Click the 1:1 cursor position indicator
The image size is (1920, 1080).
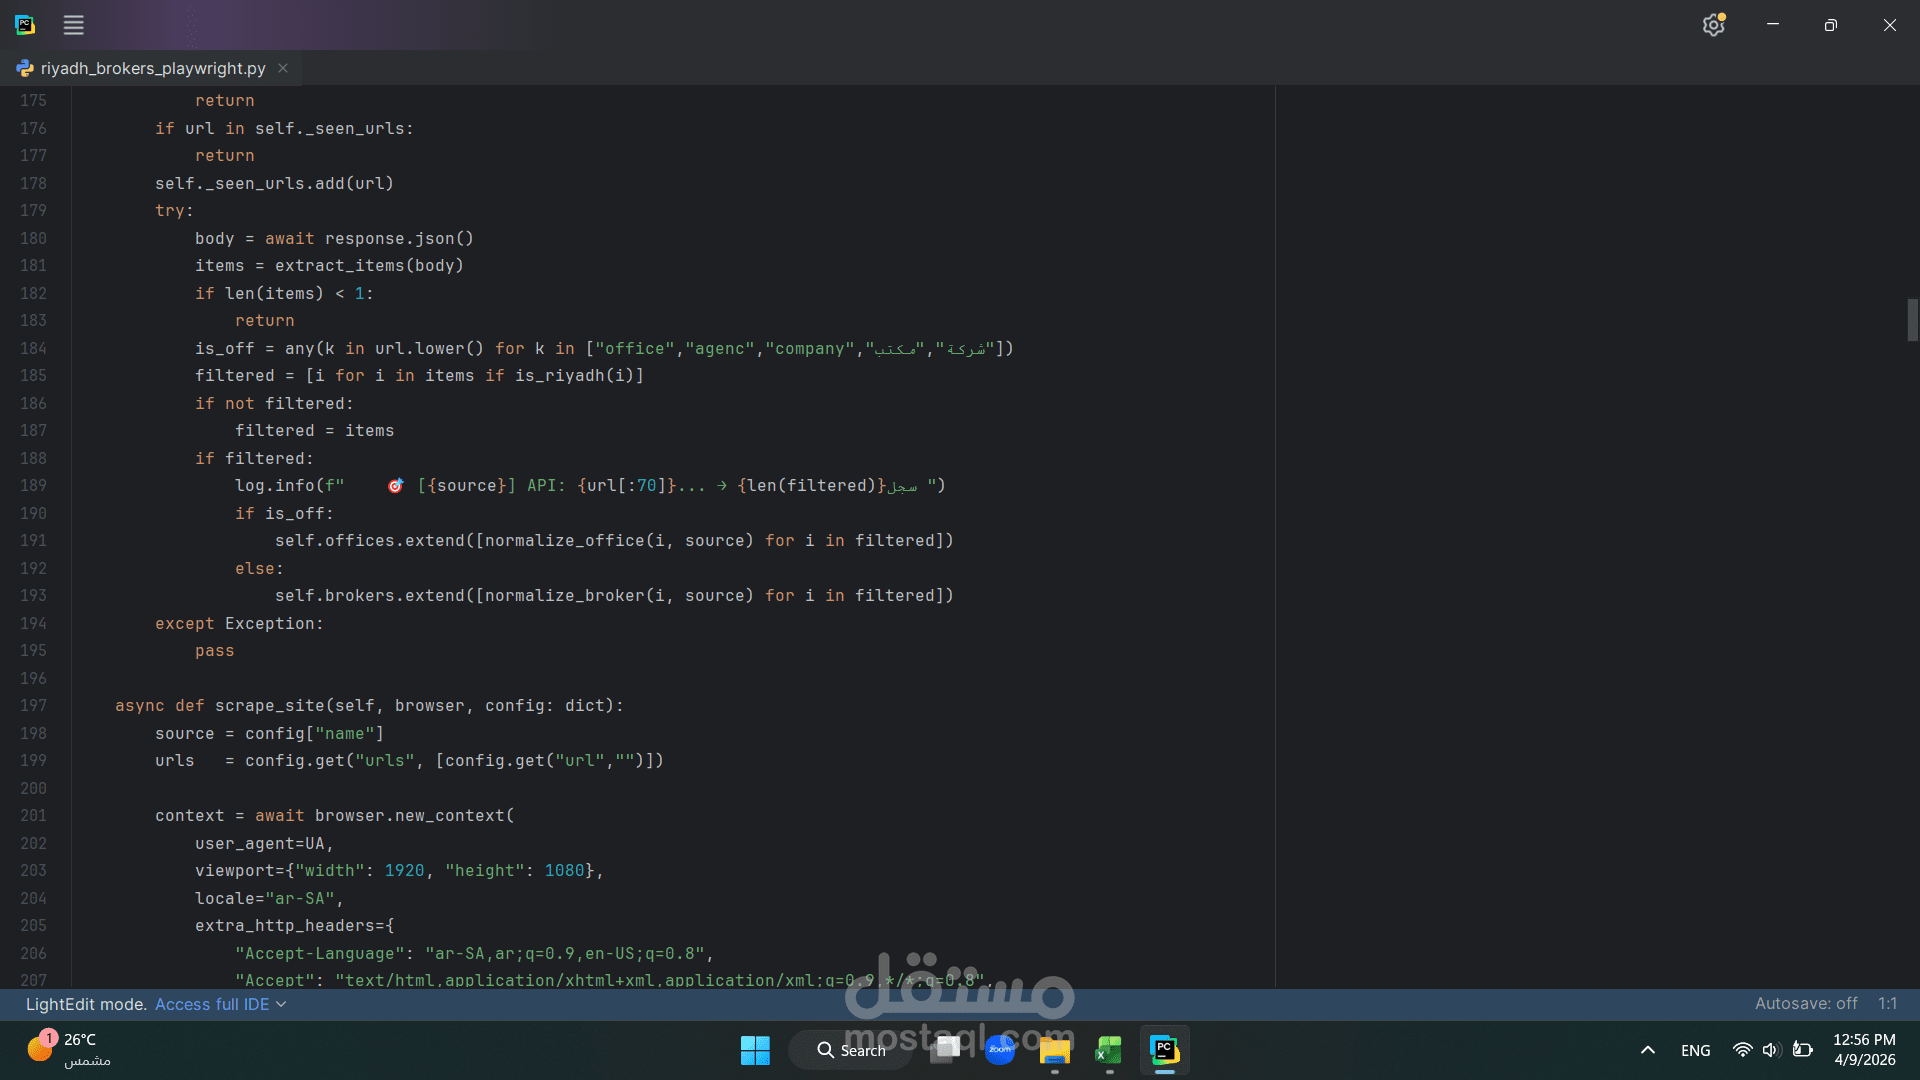[x=1886, y=1003]
